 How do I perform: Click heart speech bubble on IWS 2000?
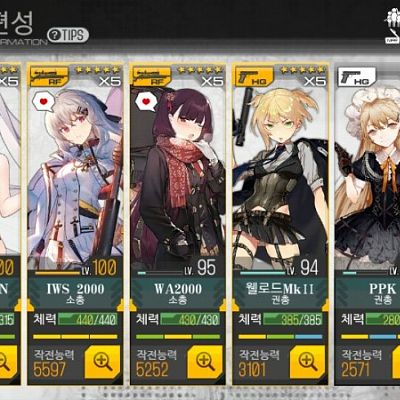coord(43,101)
